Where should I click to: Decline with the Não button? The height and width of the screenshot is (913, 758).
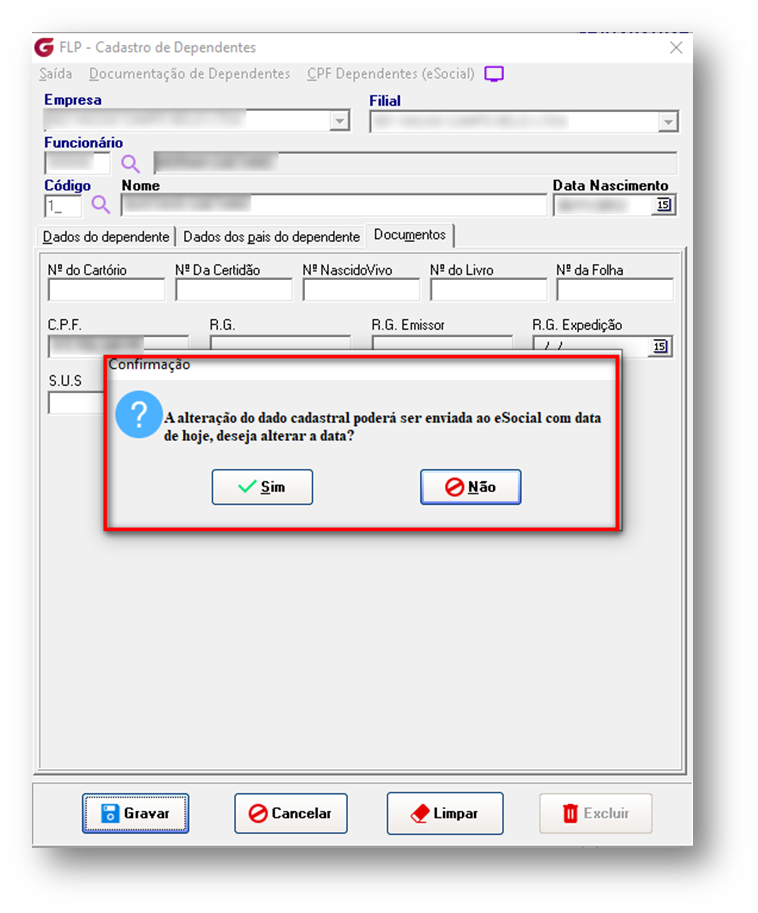coord(470,487)
